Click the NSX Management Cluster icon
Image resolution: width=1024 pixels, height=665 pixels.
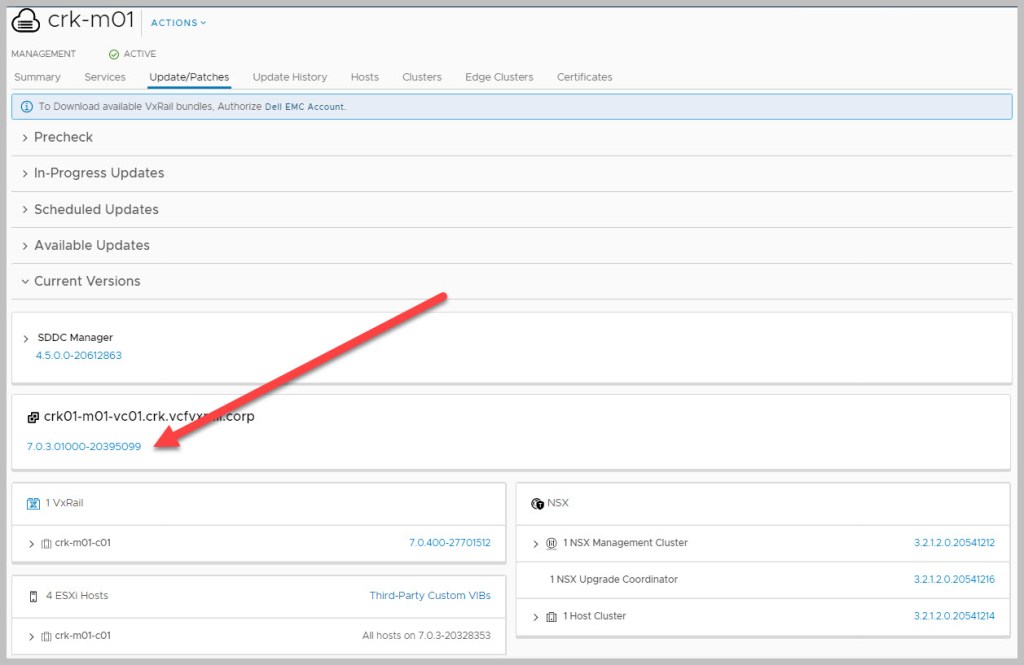pos(551,543)
